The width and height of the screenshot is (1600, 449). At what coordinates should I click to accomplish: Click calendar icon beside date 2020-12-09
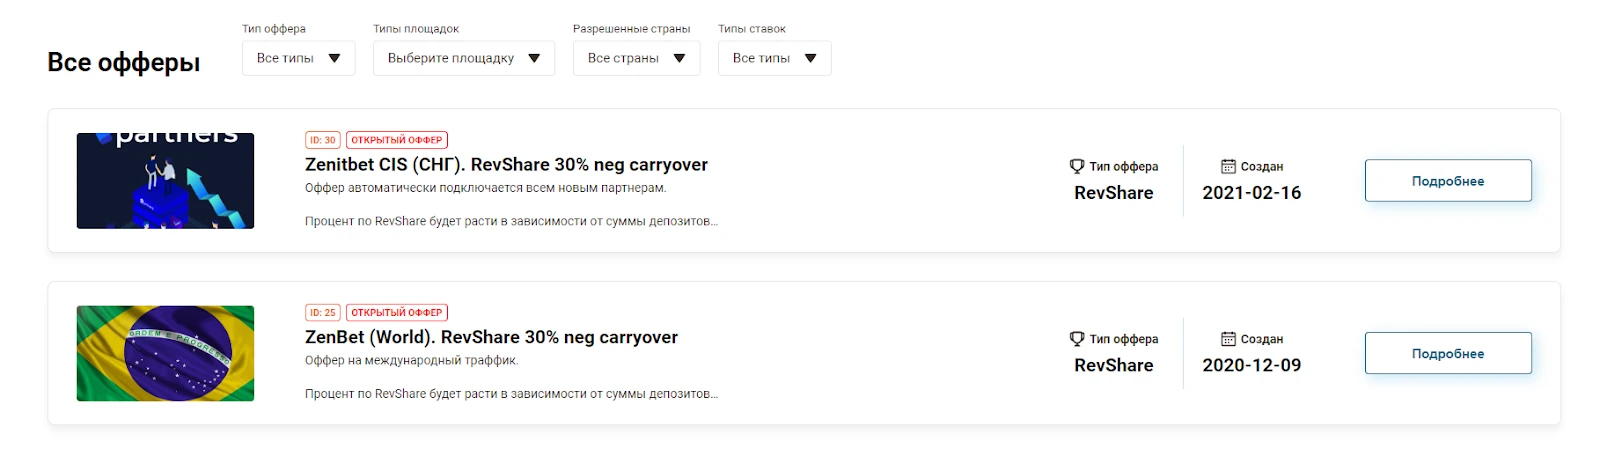click(x=1228, y=340)
